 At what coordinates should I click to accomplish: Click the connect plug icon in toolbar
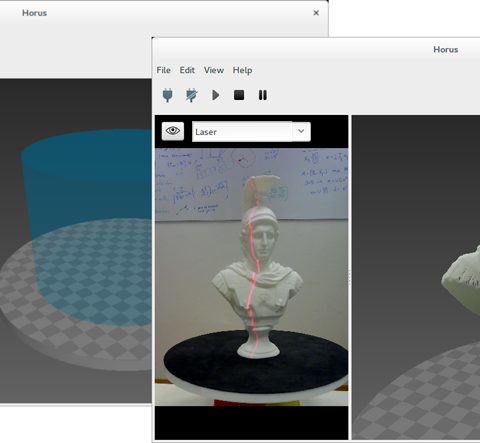point(168,95)
